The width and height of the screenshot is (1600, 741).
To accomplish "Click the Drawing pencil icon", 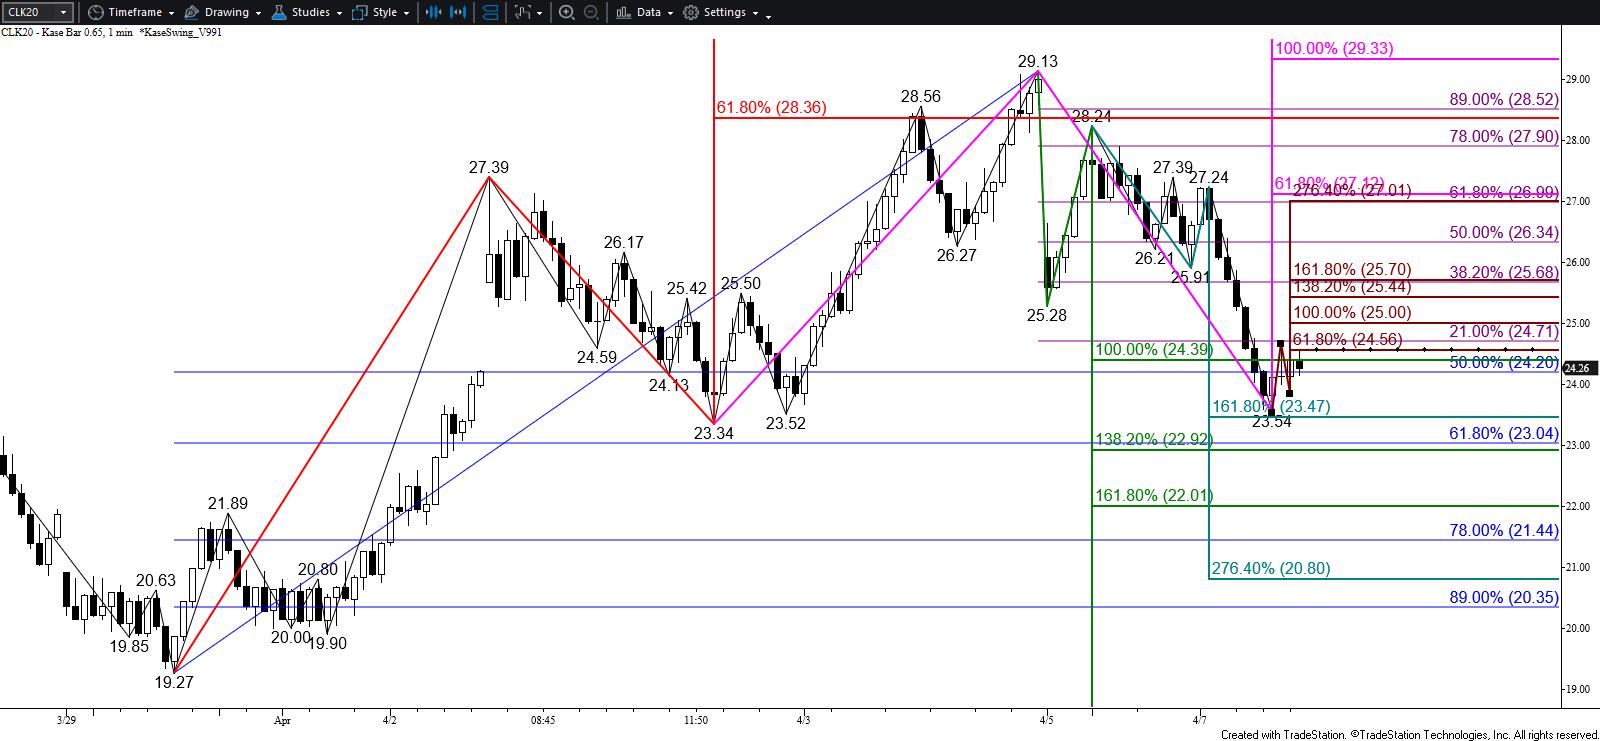I will point(193,12).
